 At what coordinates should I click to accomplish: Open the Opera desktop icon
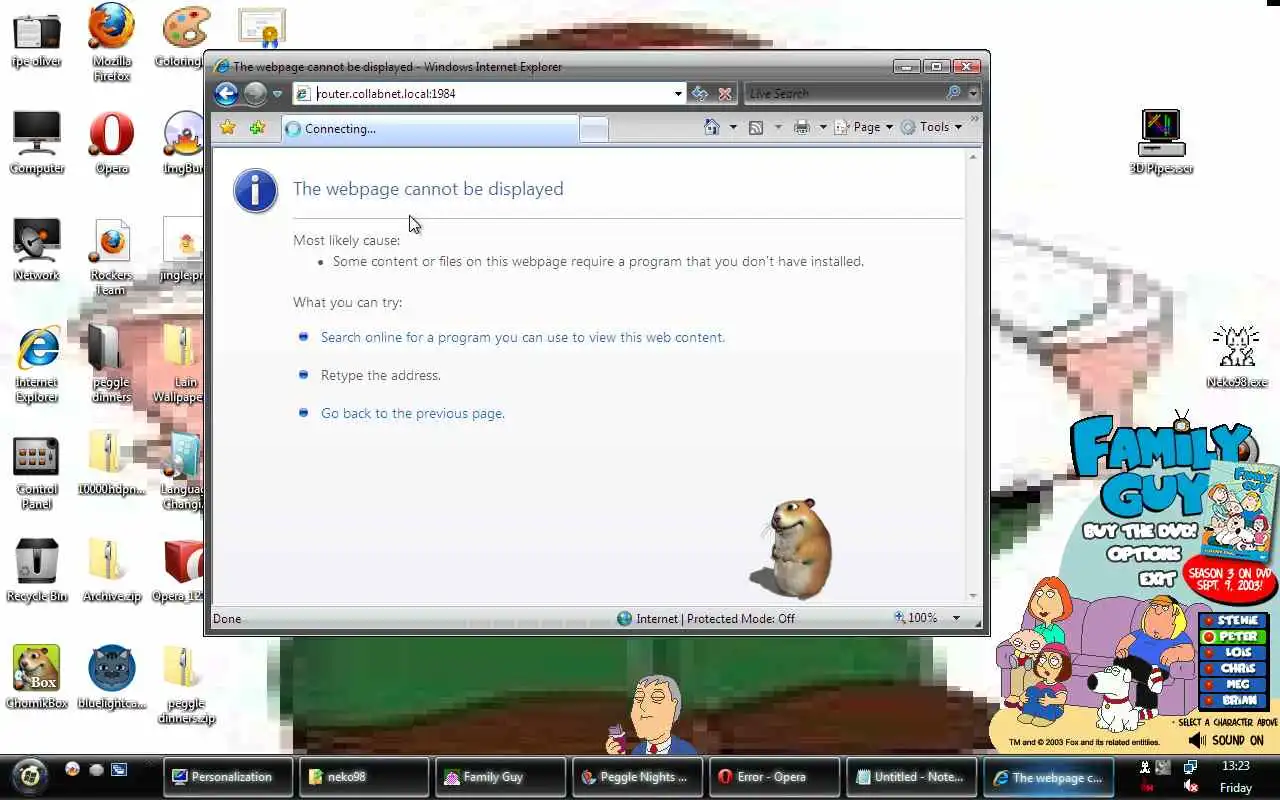[112, 142]
